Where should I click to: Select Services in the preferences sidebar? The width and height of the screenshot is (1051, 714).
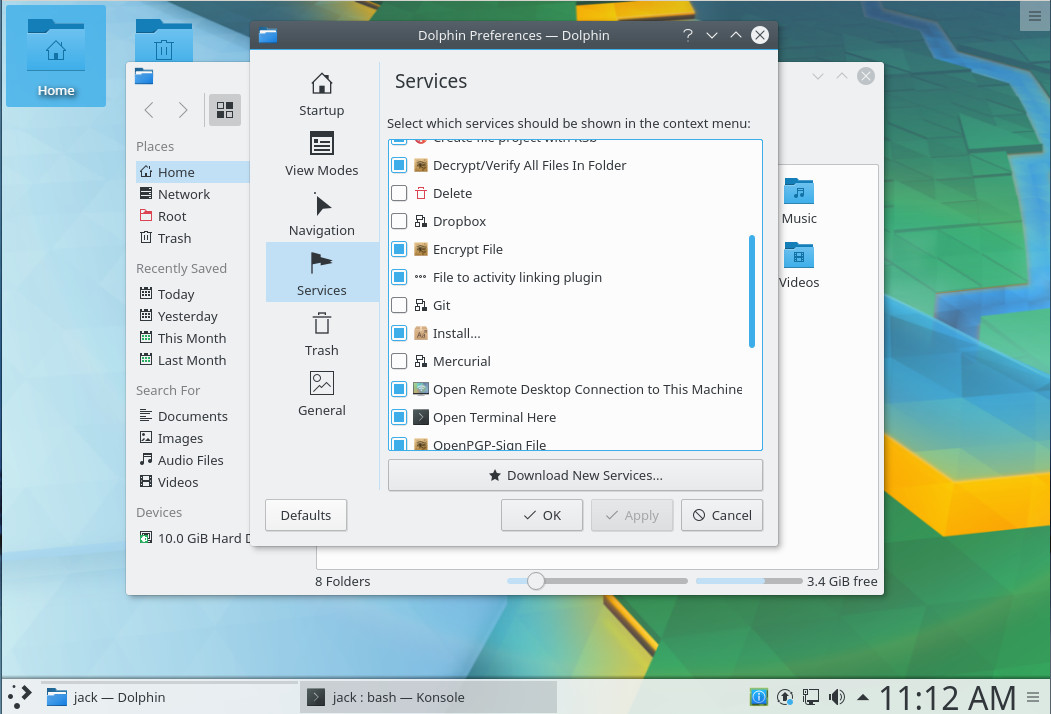pyautogui.click(x=321, y=272)
